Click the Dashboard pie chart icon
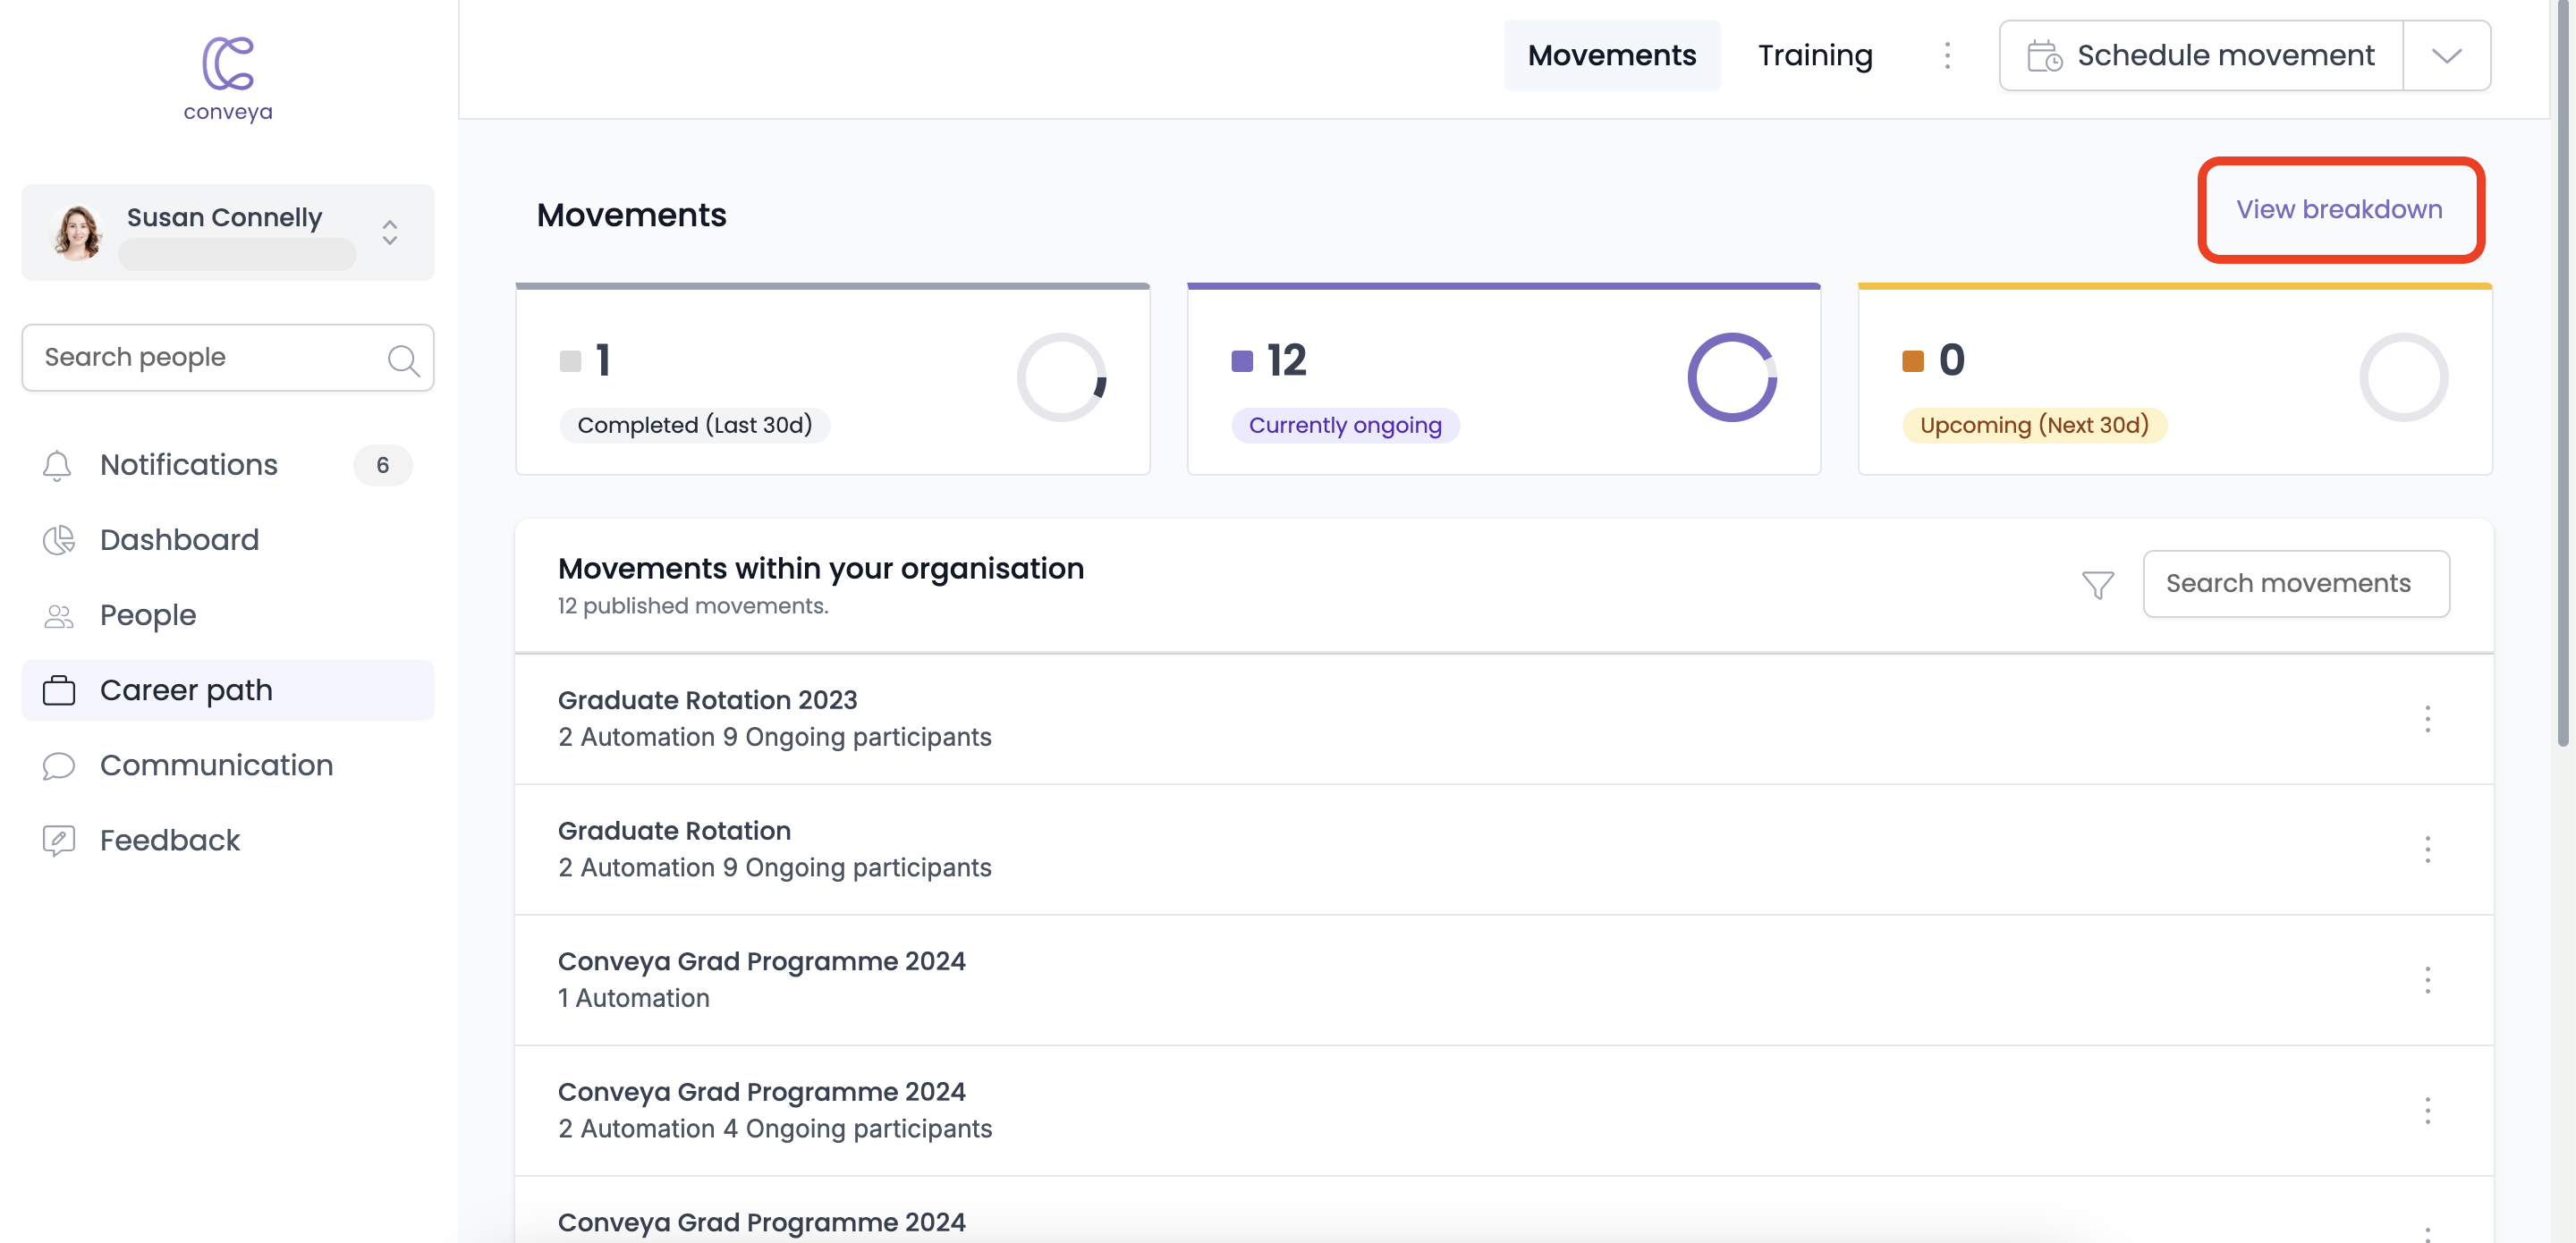Screen dimensions: 2576x1243 coord(58,540)
